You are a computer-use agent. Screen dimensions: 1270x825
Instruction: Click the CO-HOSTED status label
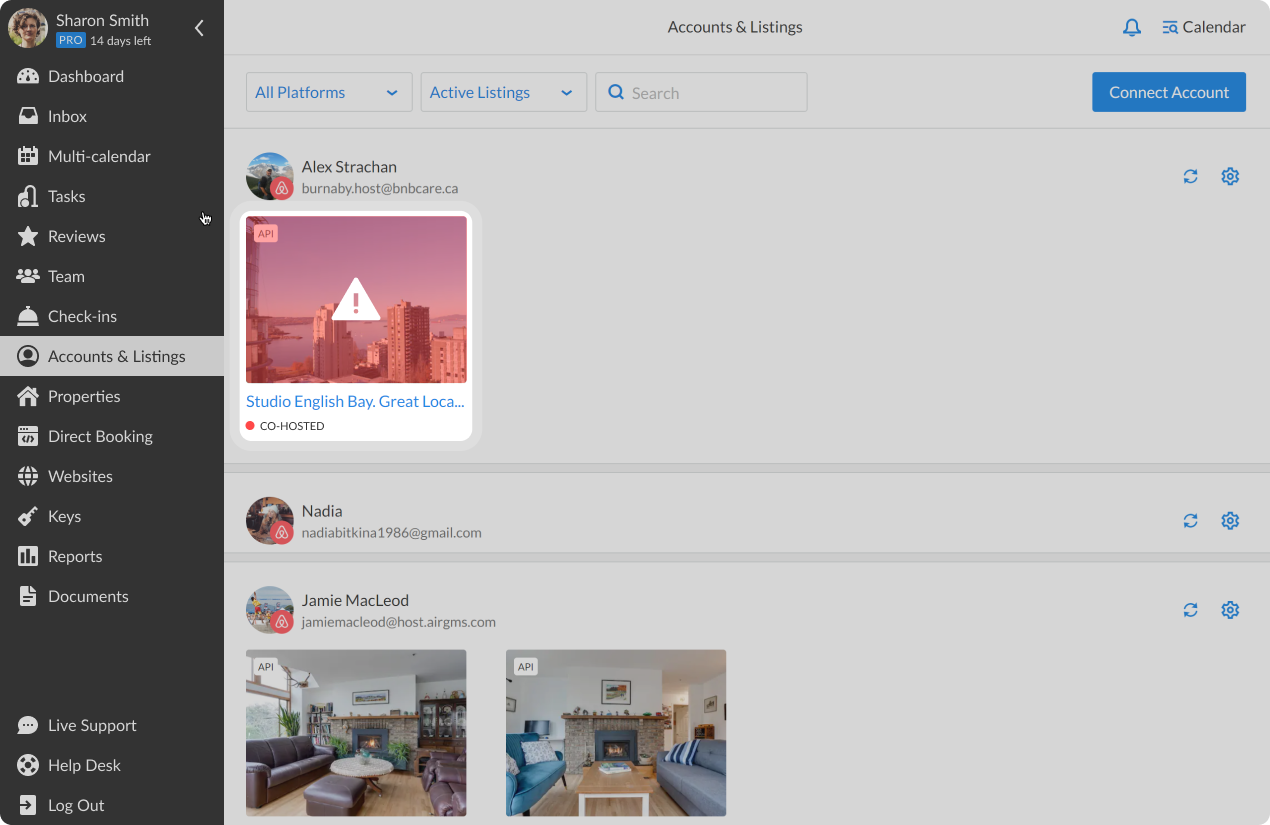click(x=292, y=426)
